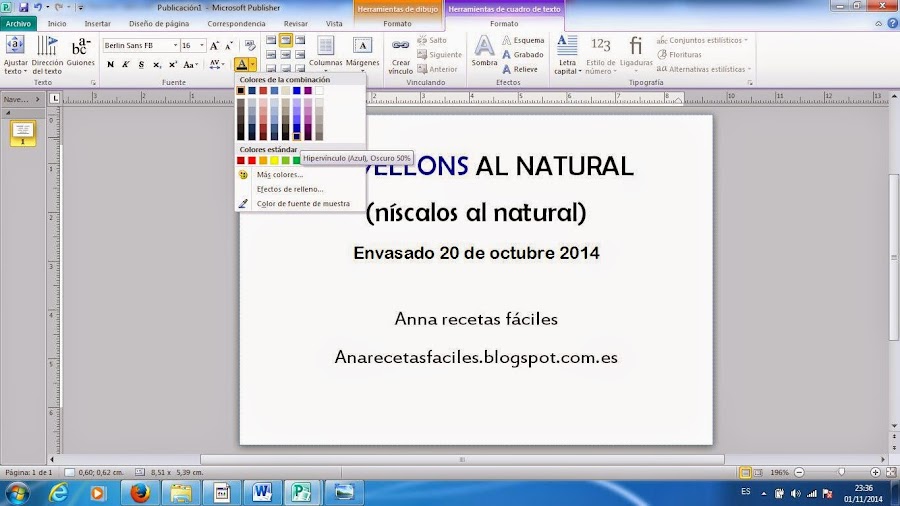The width and height of the screenshot is (900, 506).
Task: Open the font size 16 dropdown
Action: point(201,45)
